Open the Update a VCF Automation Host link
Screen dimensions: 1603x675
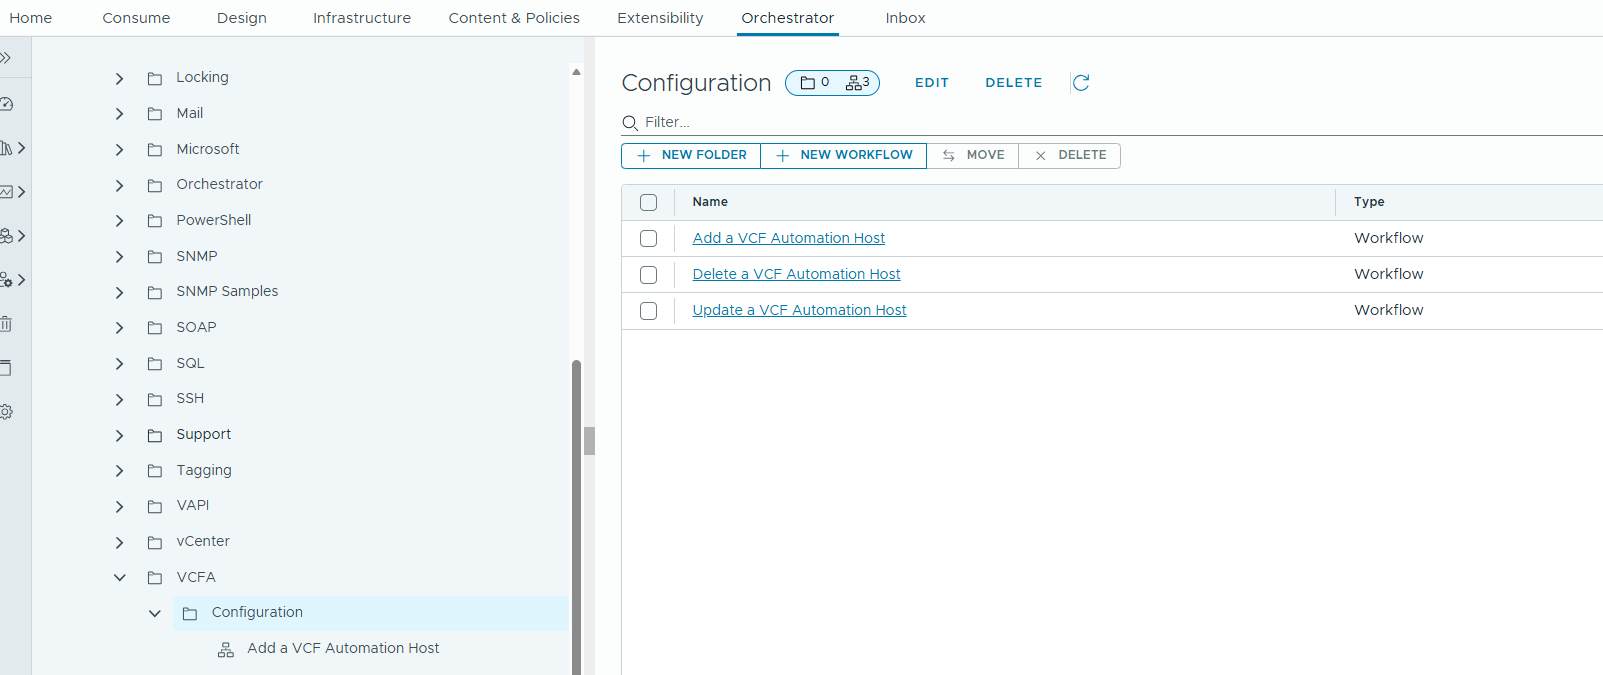tap(799, 310)
